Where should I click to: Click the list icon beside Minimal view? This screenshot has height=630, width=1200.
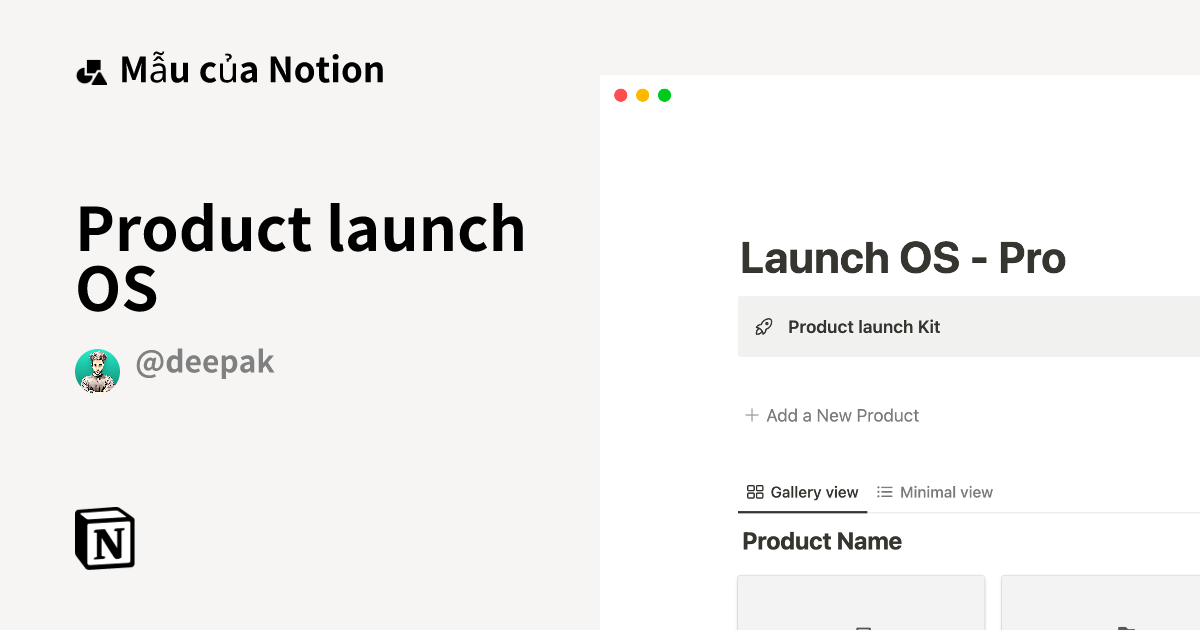coord(884,492)
